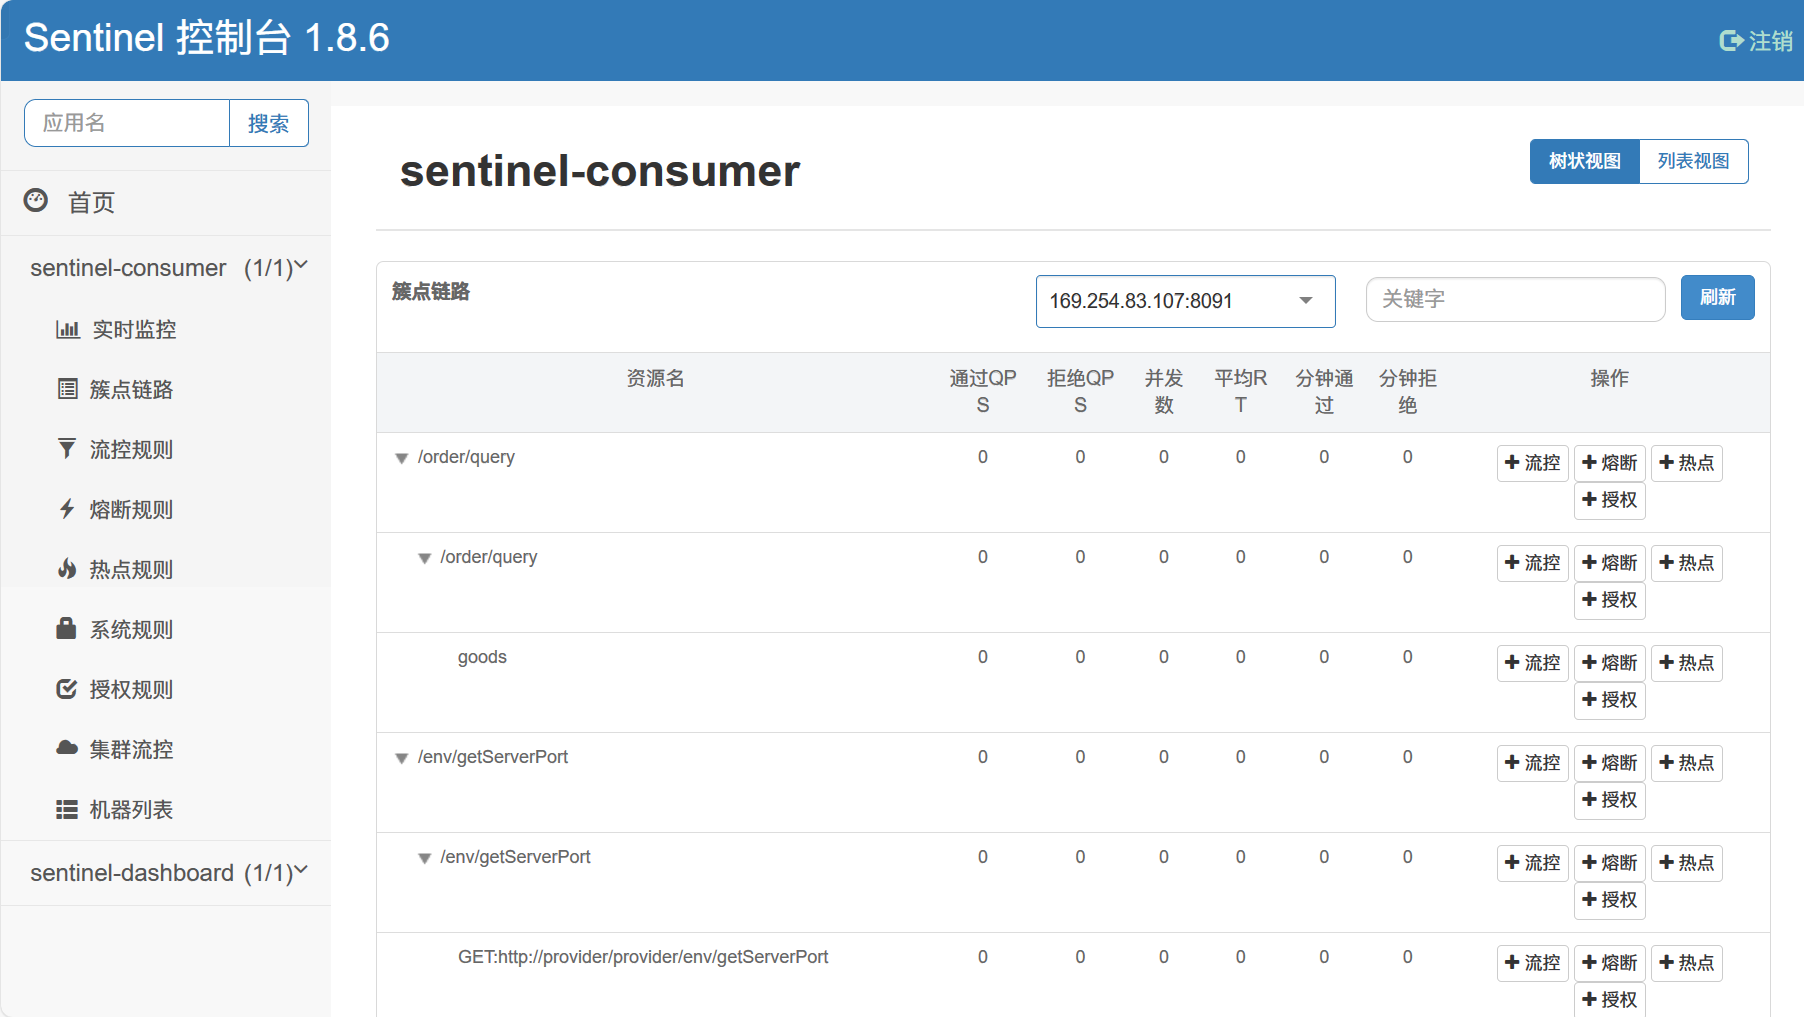Screen dimensions: 1804x1017
Task: Add 熔断 rule for GET:http://provider resource
Action: point(1609,963)
